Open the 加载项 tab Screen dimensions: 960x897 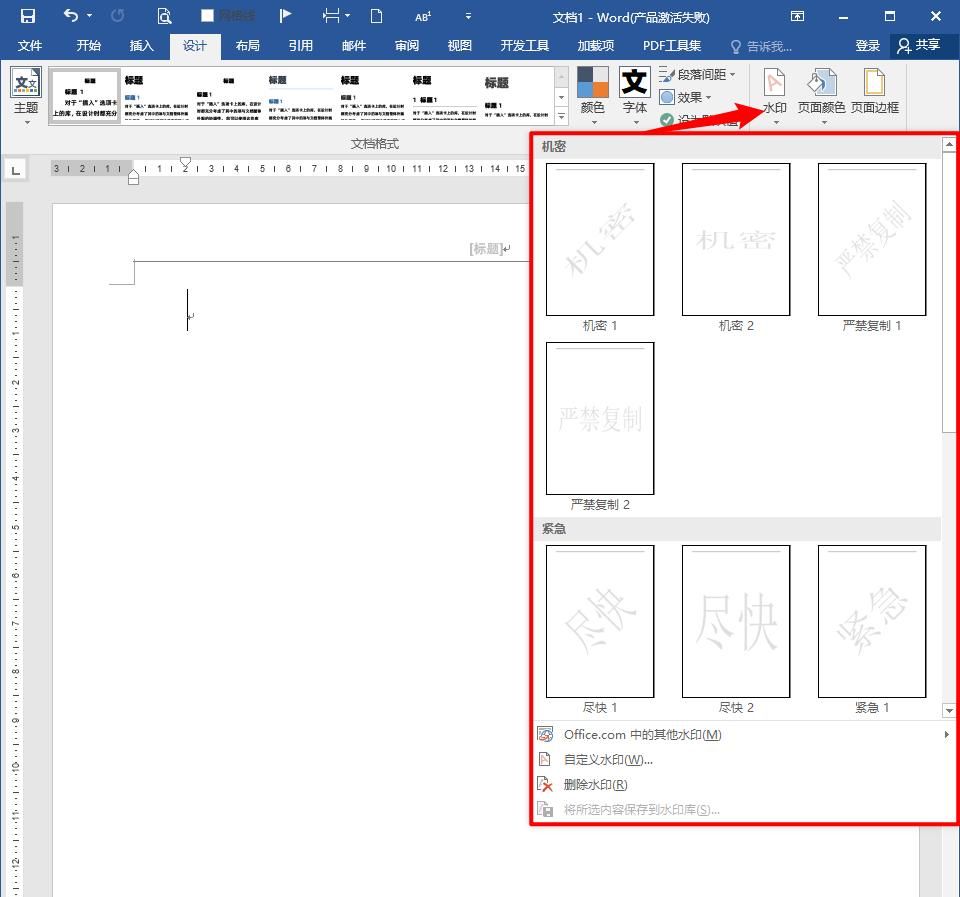(x=596, y=46)
